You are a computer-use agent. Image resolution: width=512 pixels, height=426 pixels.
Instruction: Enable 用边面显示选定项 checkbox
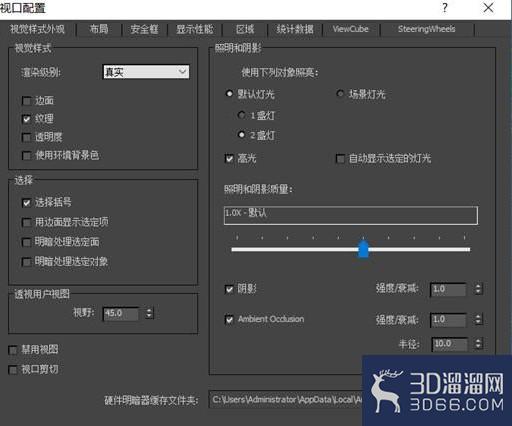click(26, 222)
